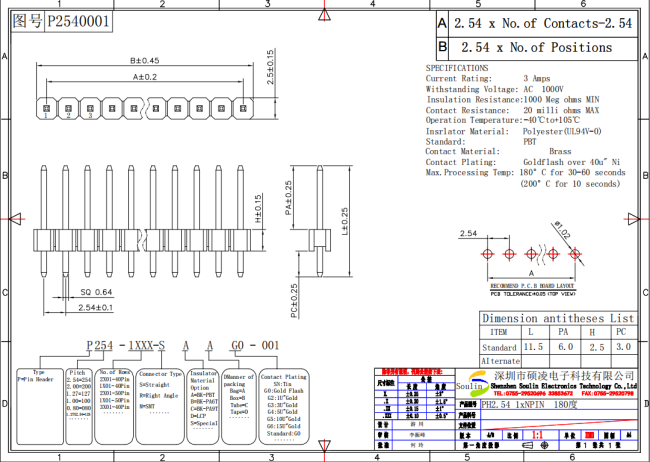Click the SQ 0.64 pin dimension label
This screenshot has width=650, height=462.
click(97, 291)
